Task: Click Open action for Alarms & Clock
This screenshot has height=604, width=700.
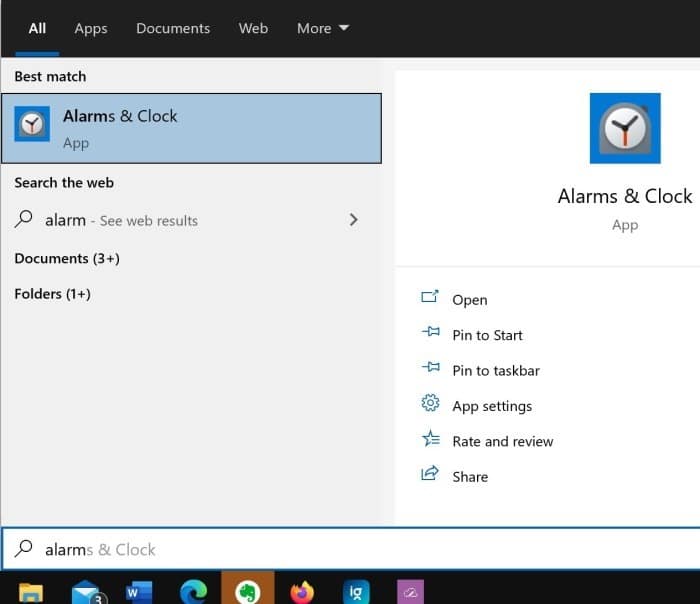Action: pyautogui.click(x=470, y=300)
